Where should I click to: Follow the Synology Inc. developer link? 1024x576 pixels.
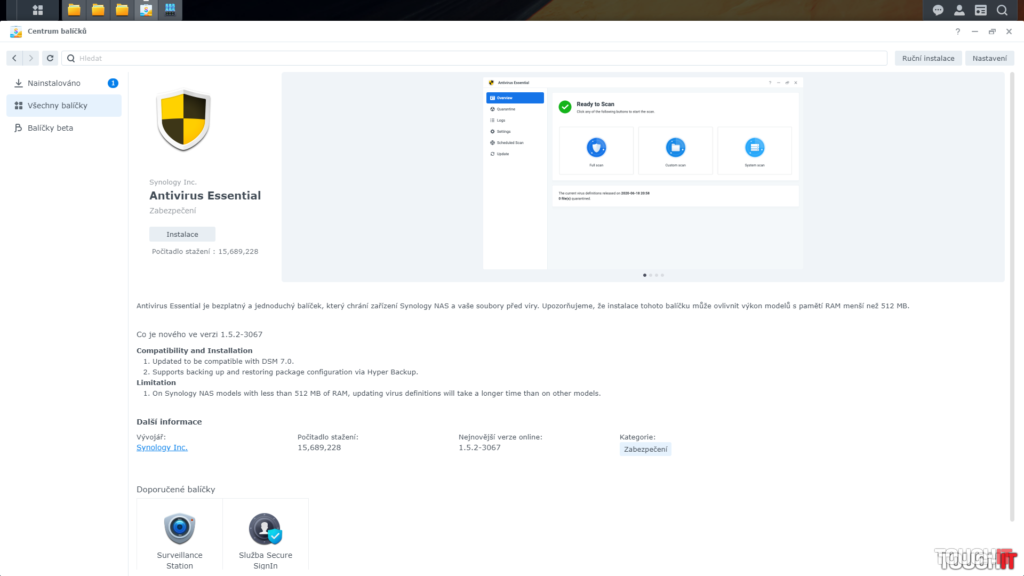click(x=162, y=447)
